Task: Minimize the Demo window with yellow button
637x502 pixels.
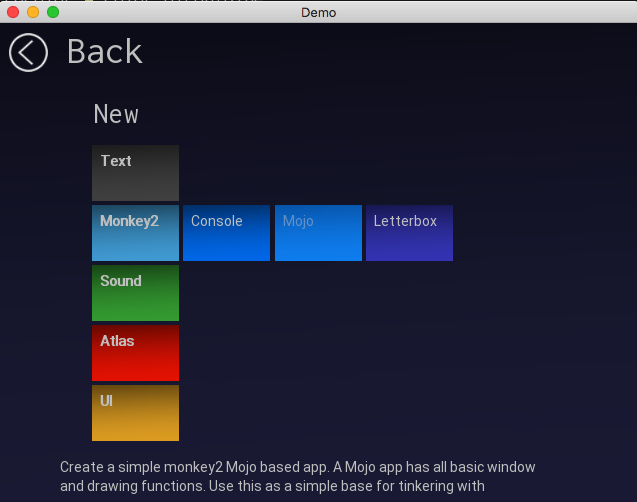Action: [x=33, y=12]
